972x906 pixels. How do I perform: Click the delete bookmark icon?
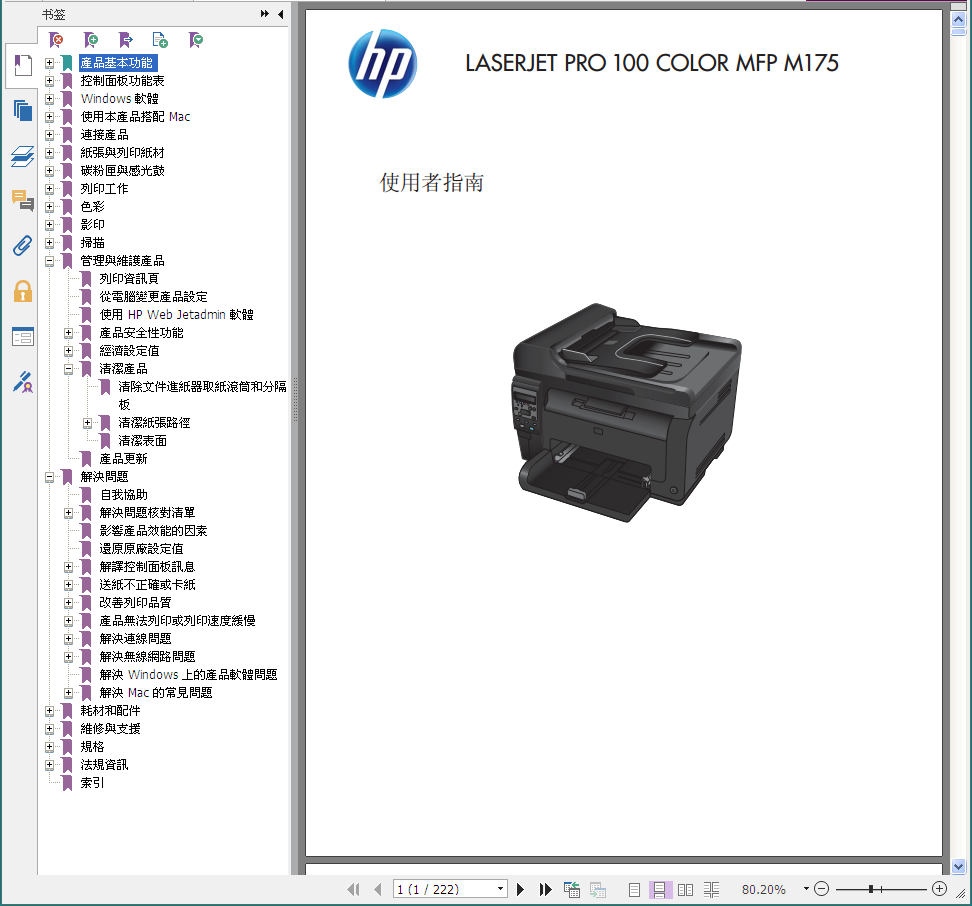(56, 40)
